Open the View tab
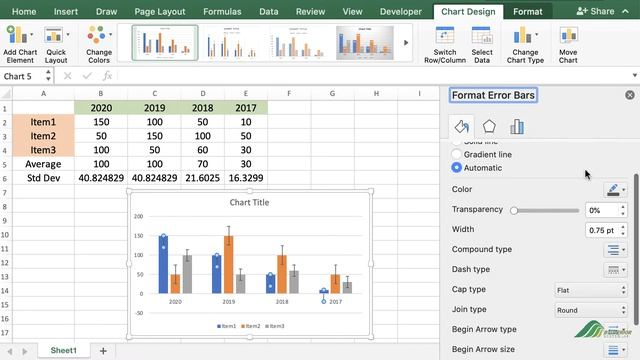This screenshot has height=360, width=640. tap(352, 11)
